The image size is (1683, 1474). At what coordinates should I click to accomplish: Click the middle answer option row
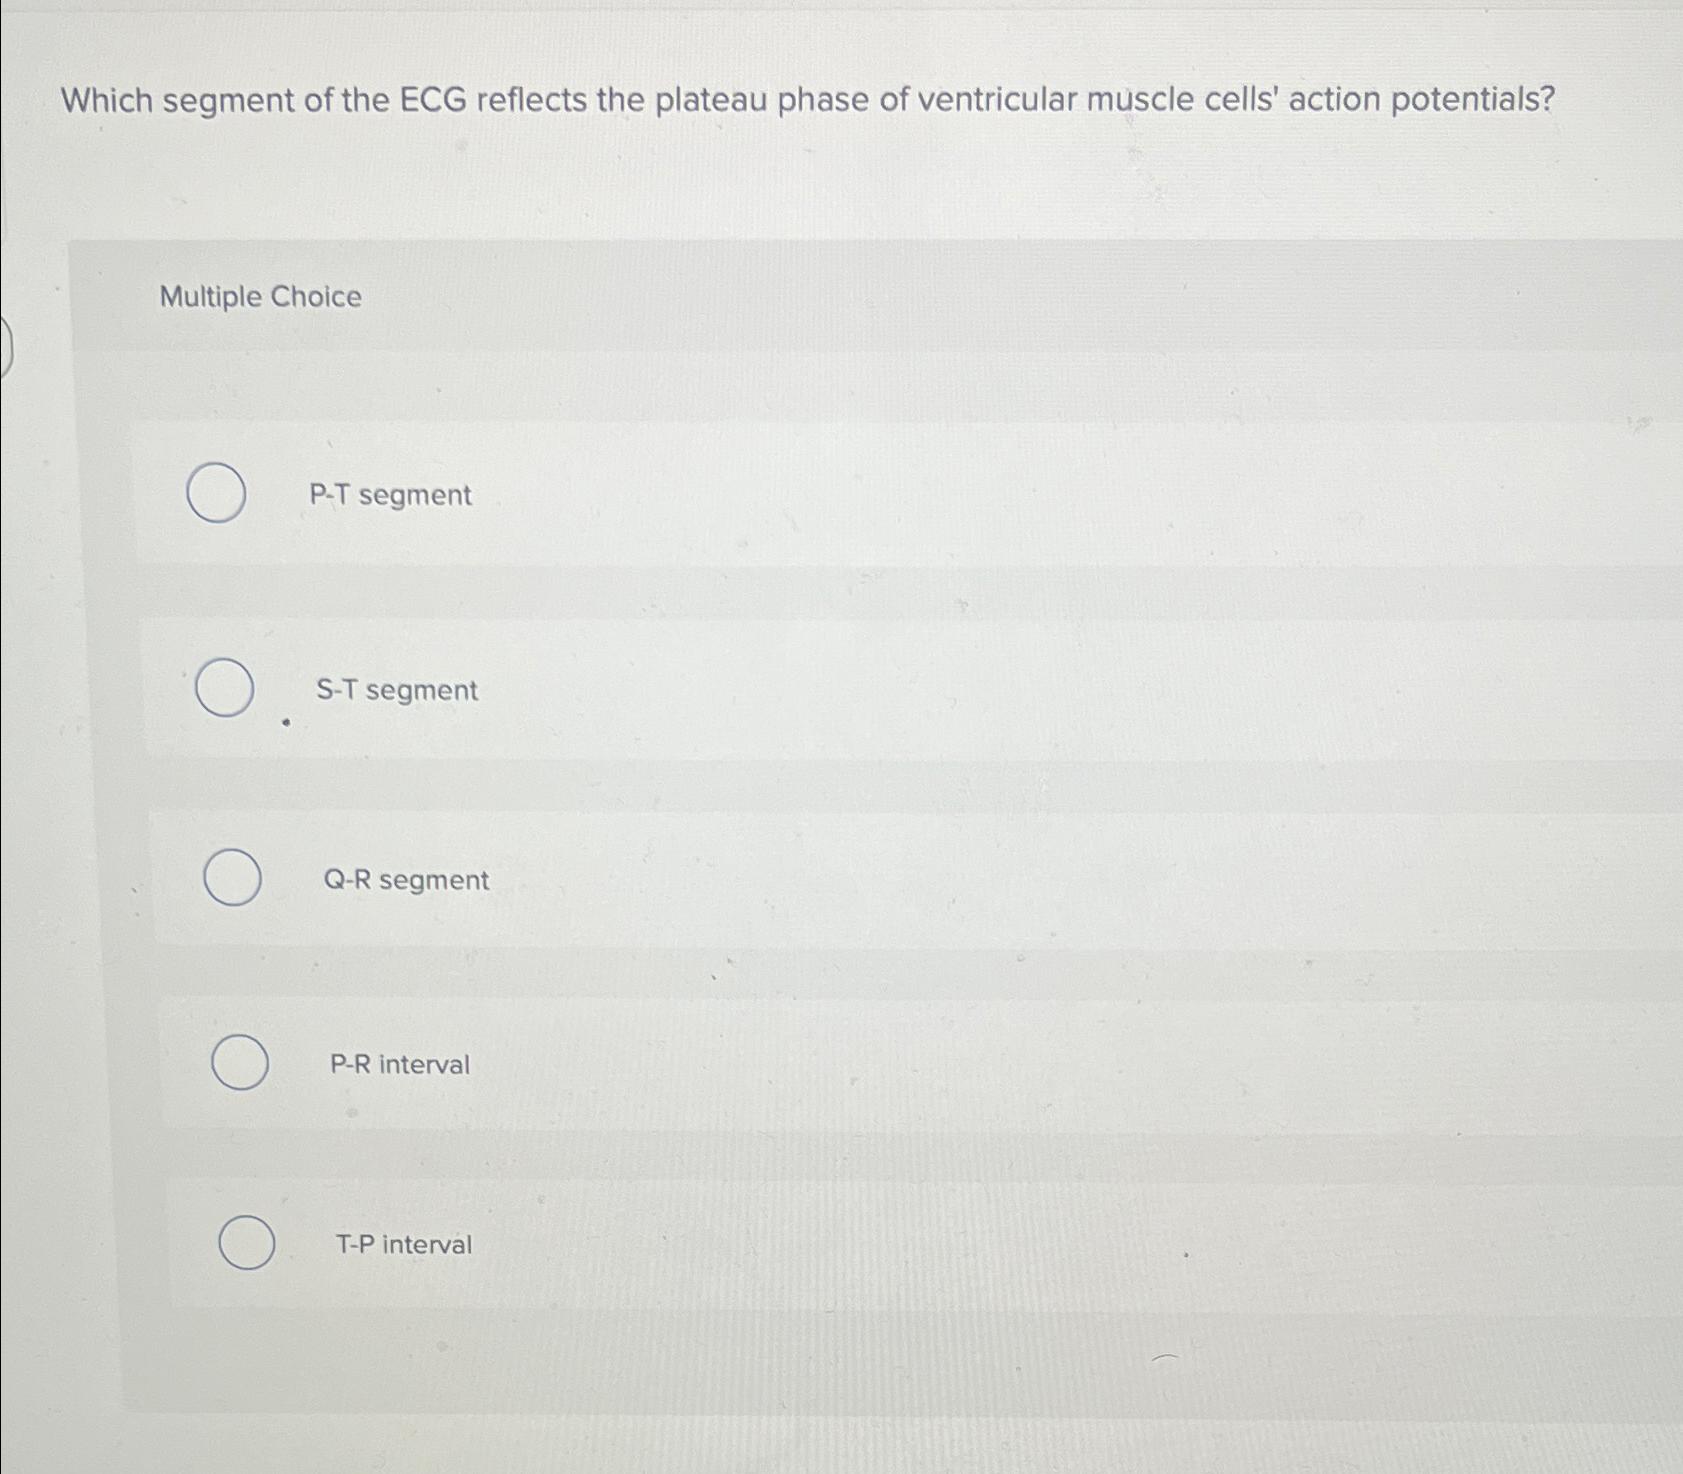[700, 879]
